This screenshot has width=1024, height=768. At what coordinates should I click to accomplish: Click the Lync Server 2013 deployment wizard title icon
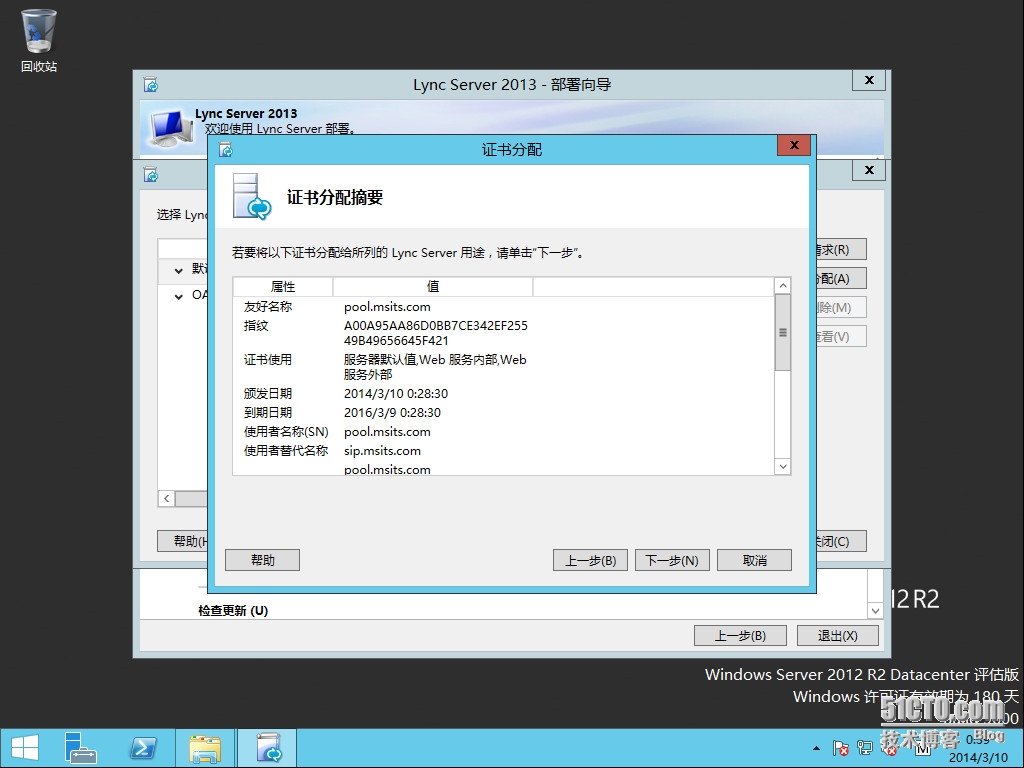151,85
